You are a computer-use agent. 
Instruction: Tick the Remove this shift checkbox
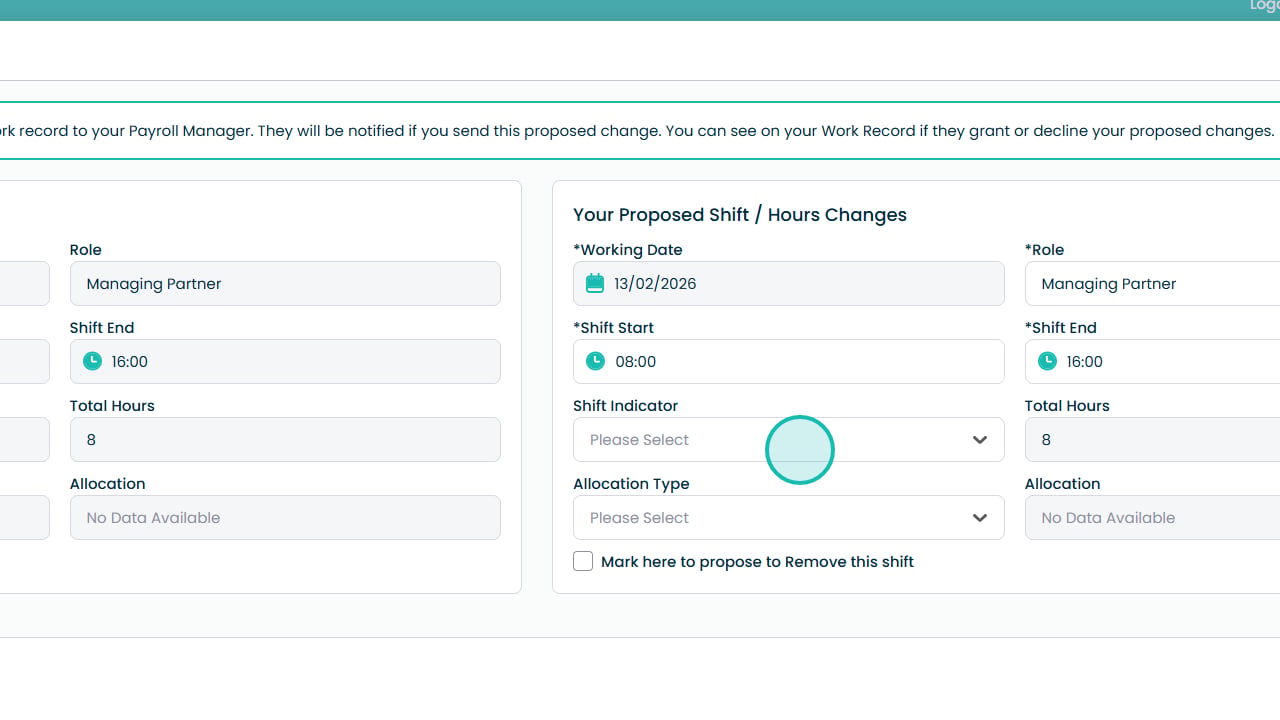[x=583, y=562]
